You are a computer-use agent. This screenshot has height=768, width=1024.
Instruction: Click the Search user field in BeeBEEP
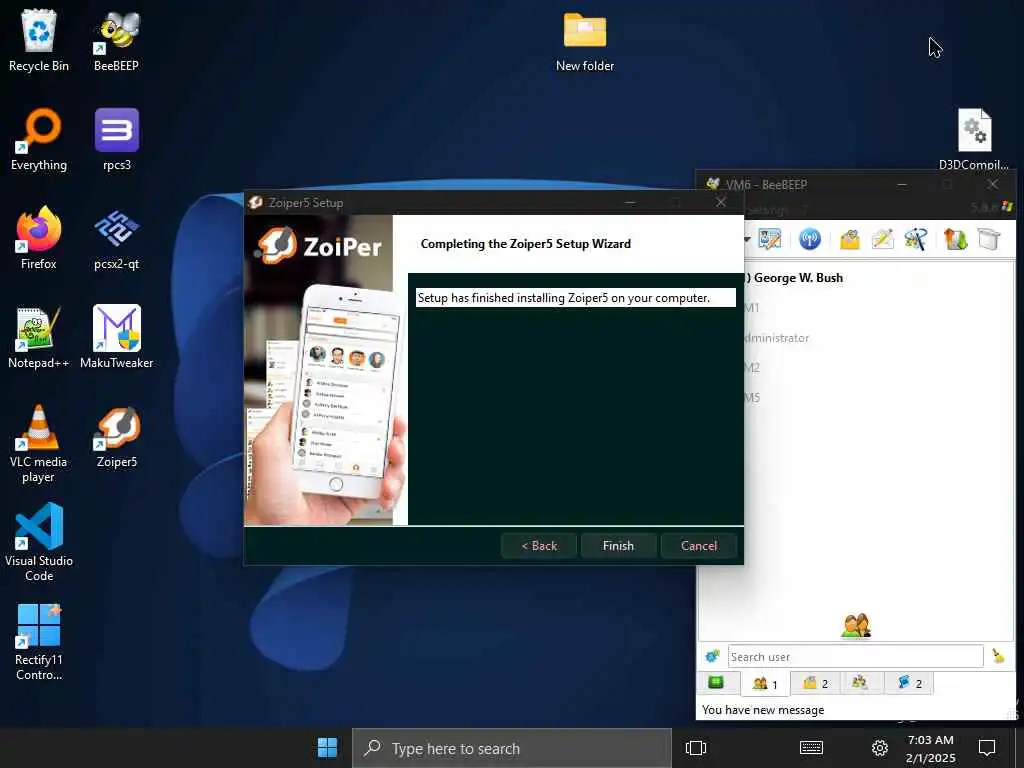tap(855, 656)
